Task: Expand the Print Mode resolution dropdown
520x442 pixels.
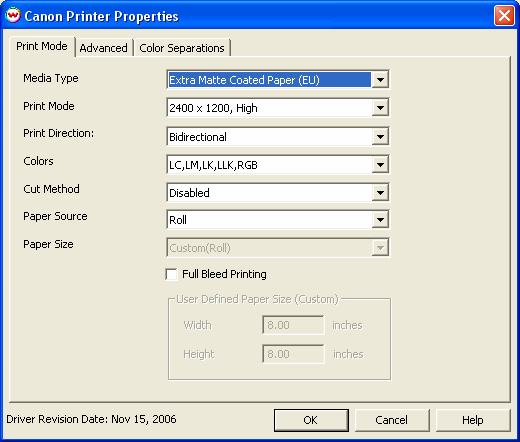Action: pos(380,108)
